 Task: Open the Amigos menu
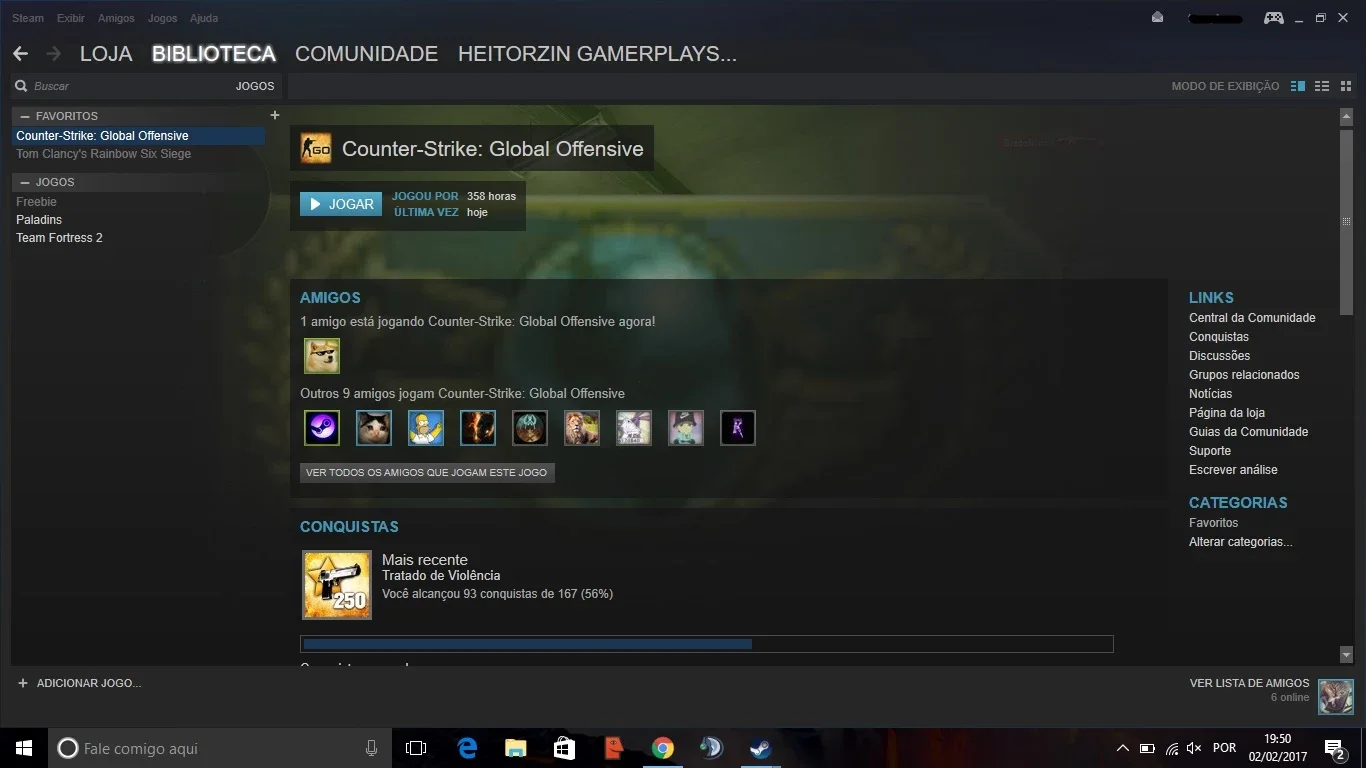[x=116, y=18]
